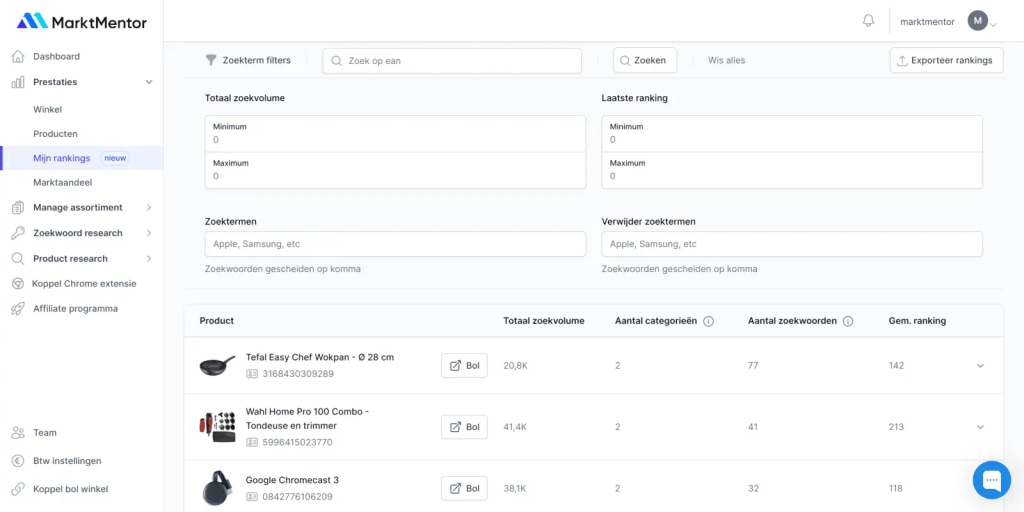The image size is (1024, 512).
Task: Click the MarktMentor logo
Action: coord(82,22)
